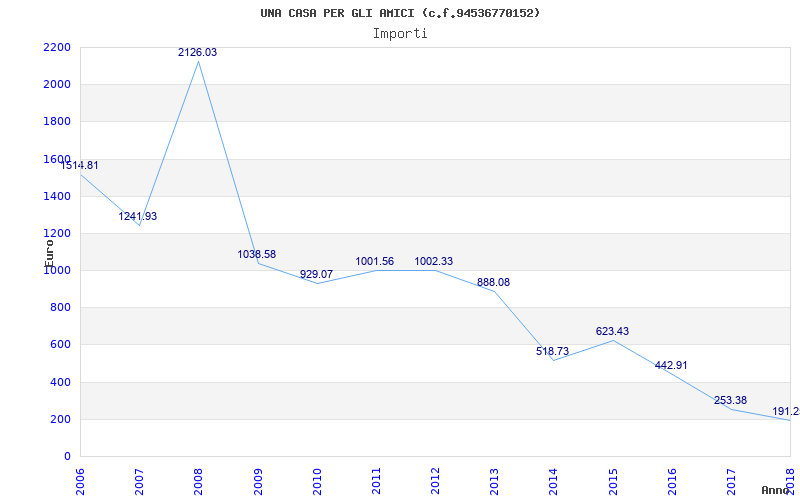Select the 623.43 data label
Image resolution: width=800 pixels, height=500 pixels.
pyautogui.click(x=612, y=332)
